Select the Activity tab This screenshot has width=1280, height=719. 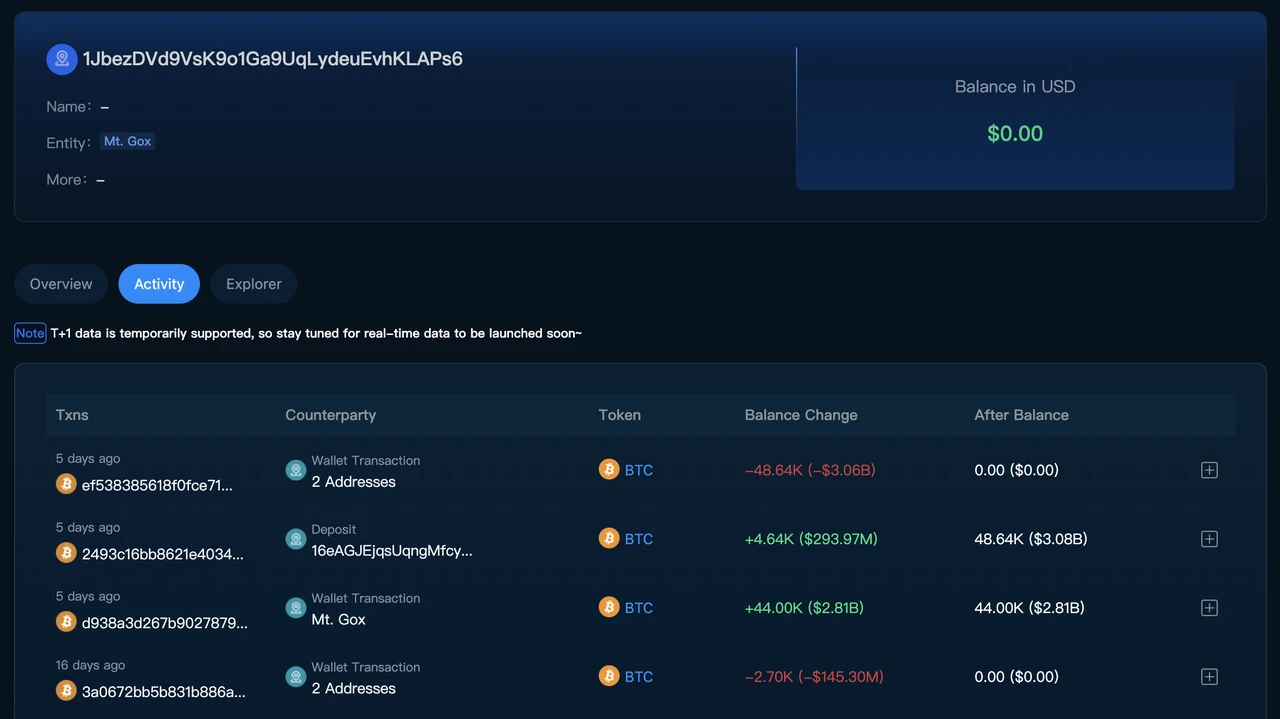159,284
